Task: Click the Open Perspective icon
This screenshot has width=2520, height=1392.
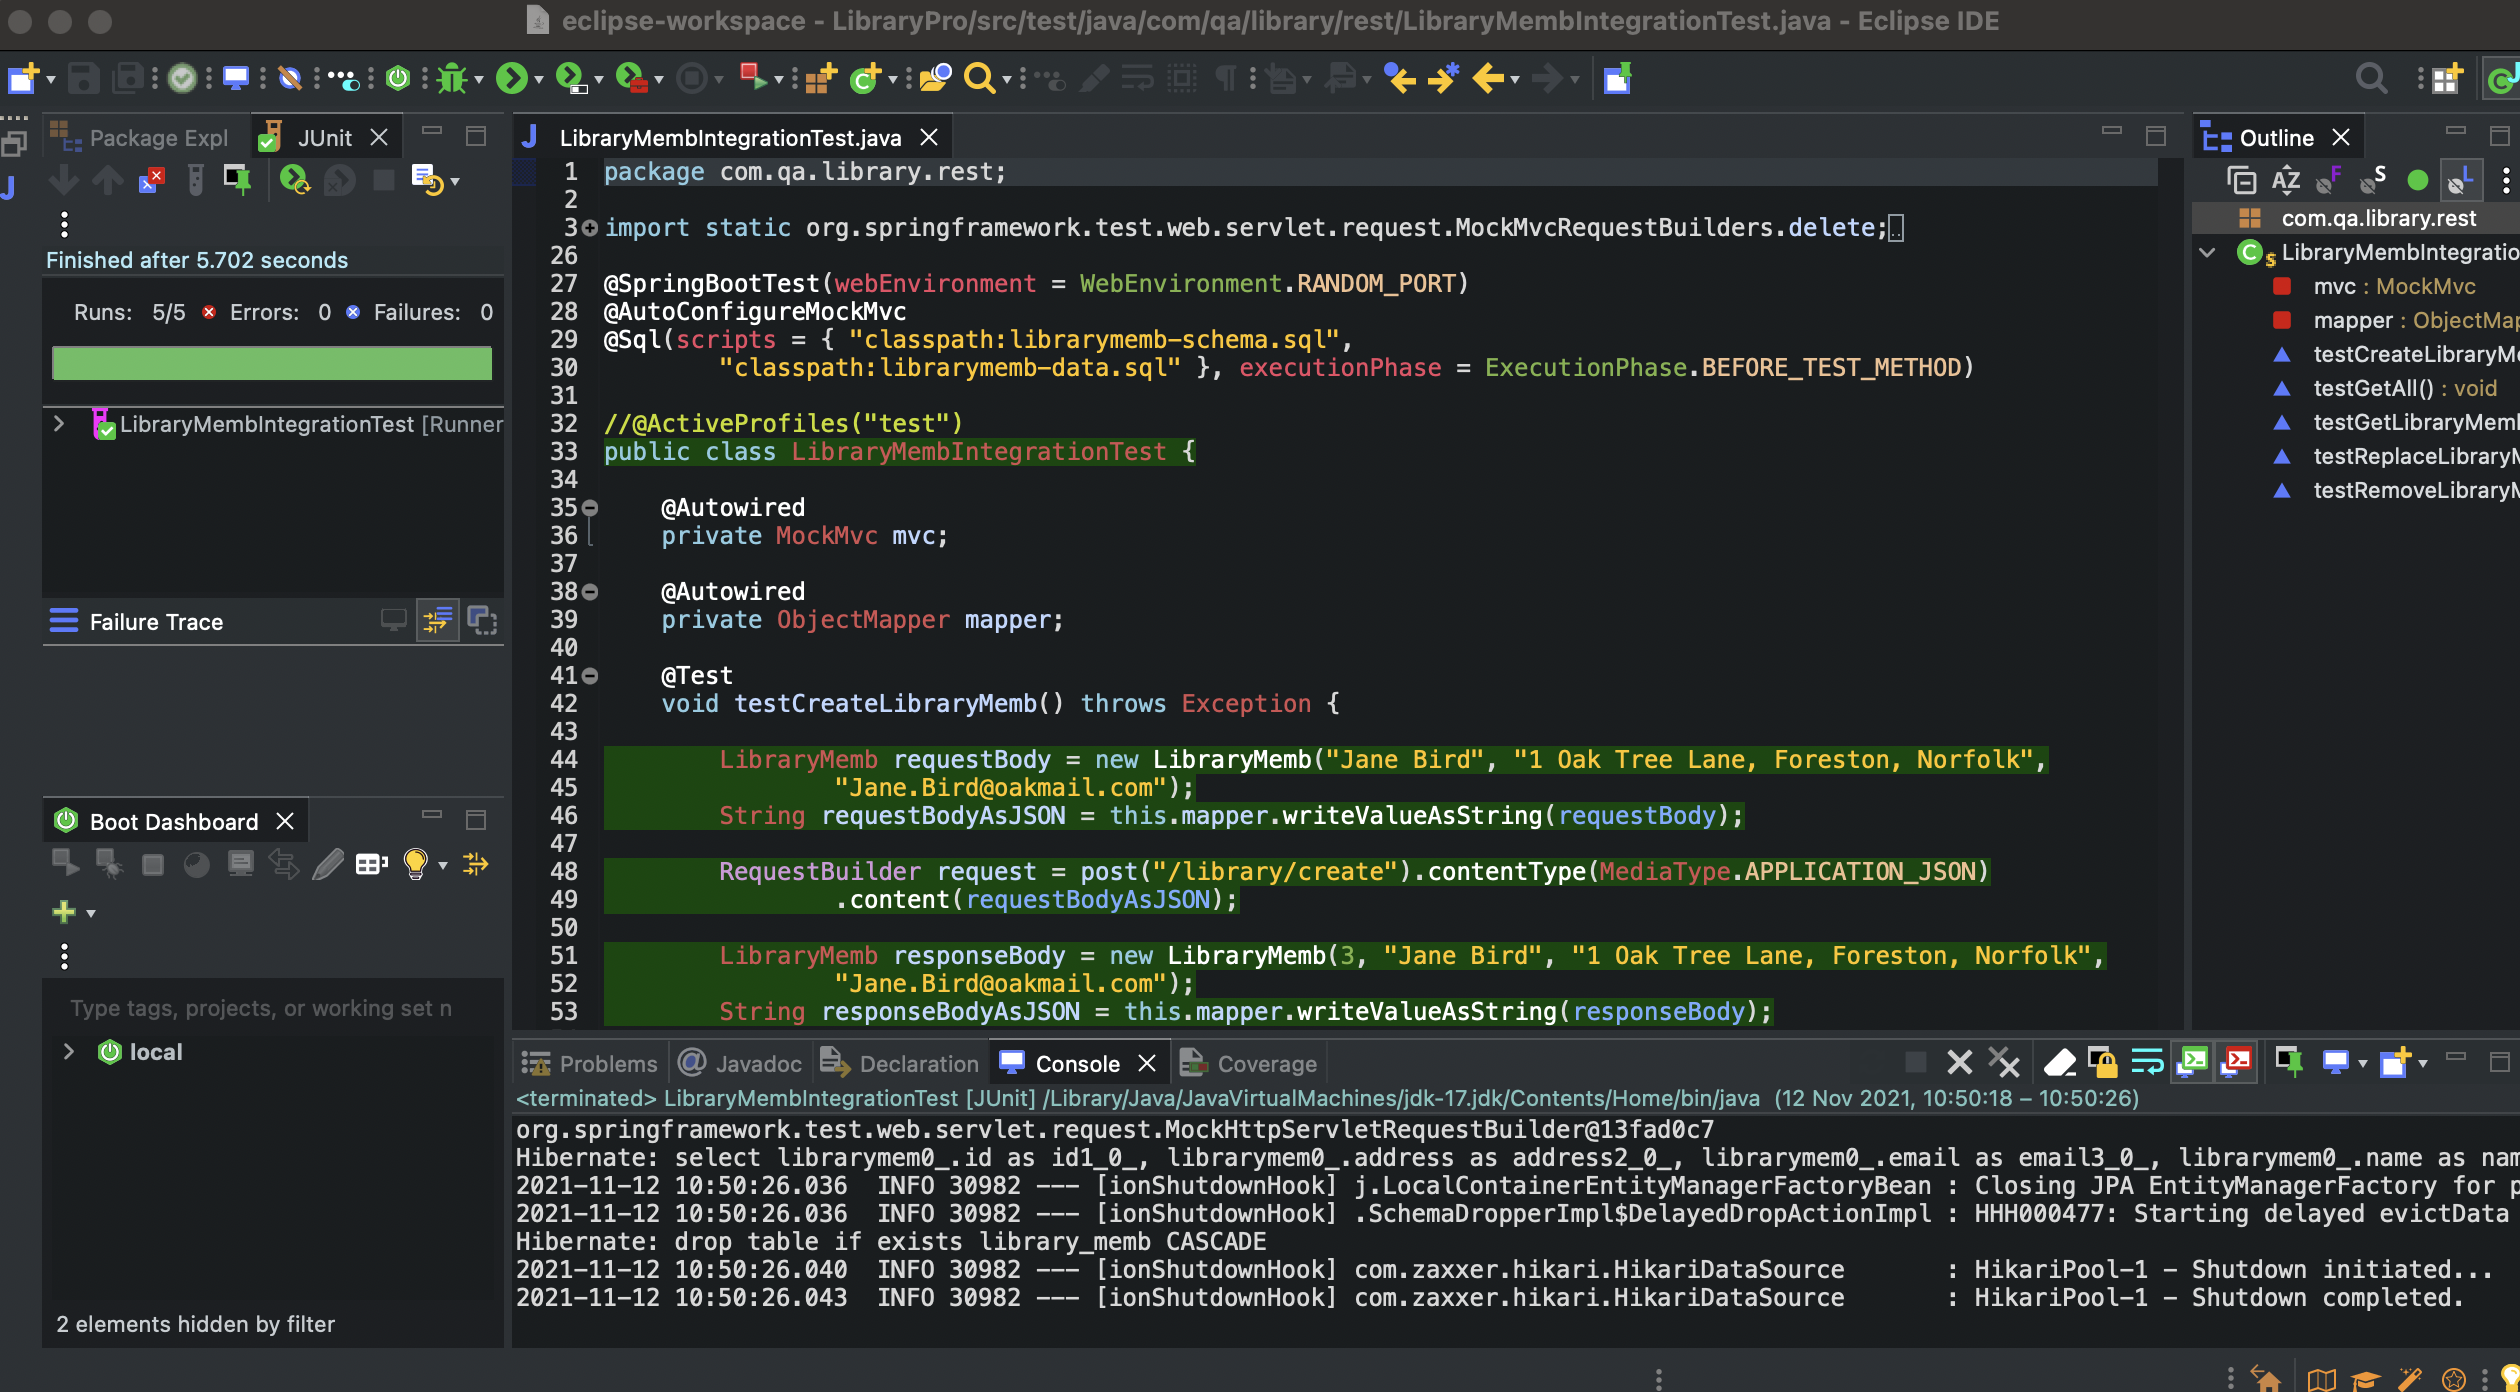Action: coord(2446,78)
